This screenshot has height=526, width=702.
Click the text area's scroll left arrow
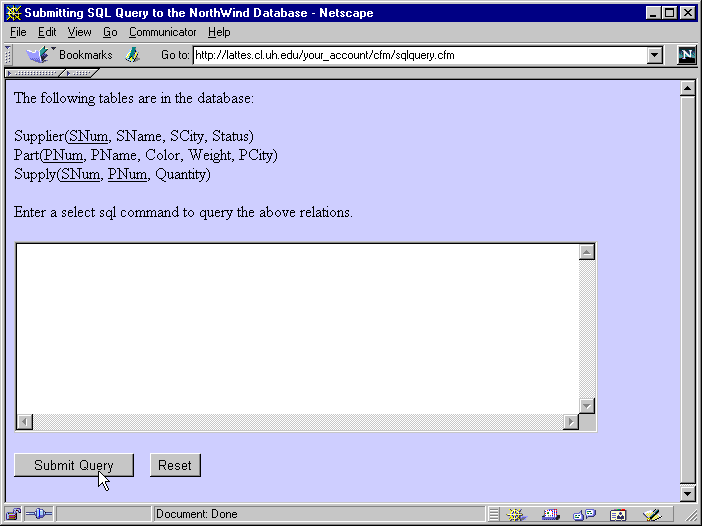point(25,422)
